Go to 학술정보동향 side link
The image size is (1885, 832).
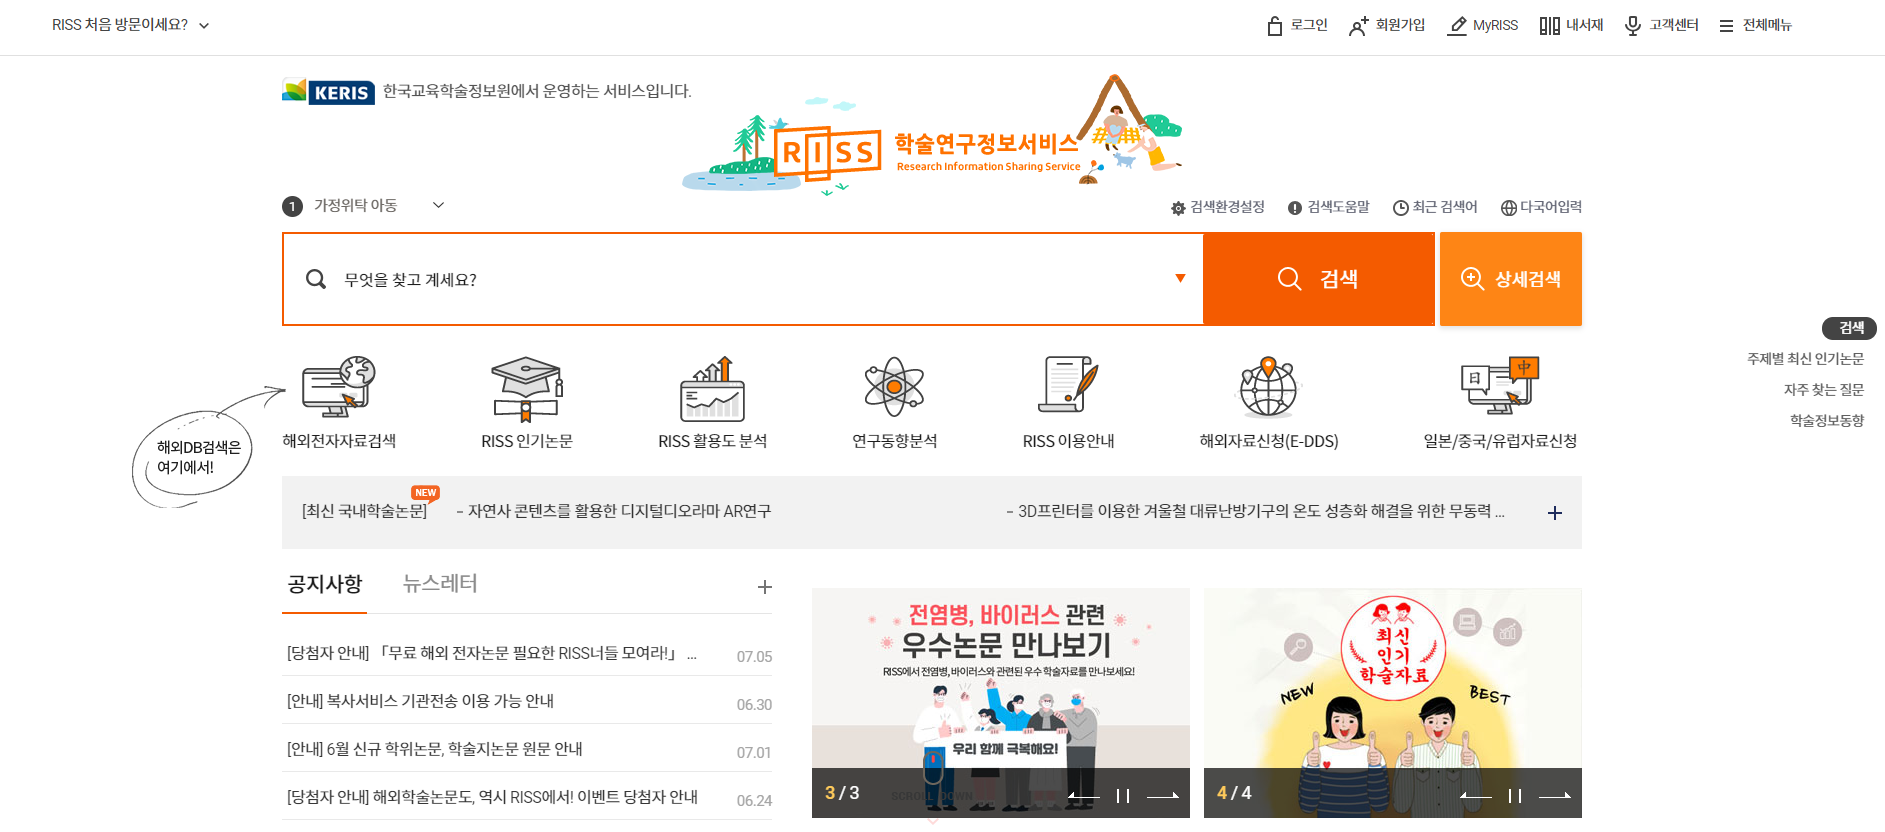(x=1827, y=421)
